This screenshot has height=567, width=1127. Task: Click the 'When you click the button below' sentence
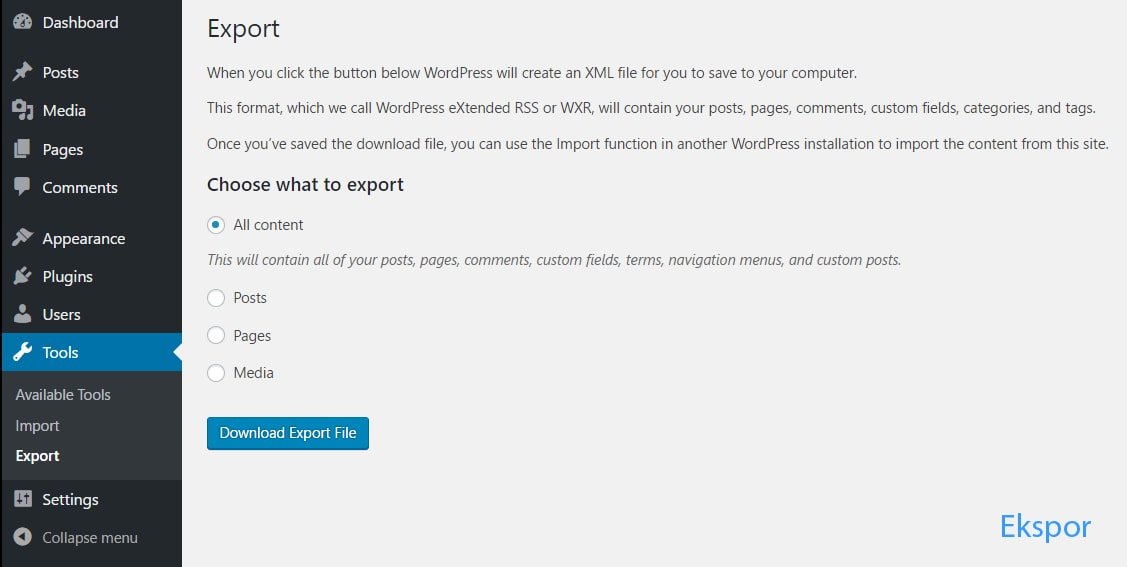click(533, 73)
